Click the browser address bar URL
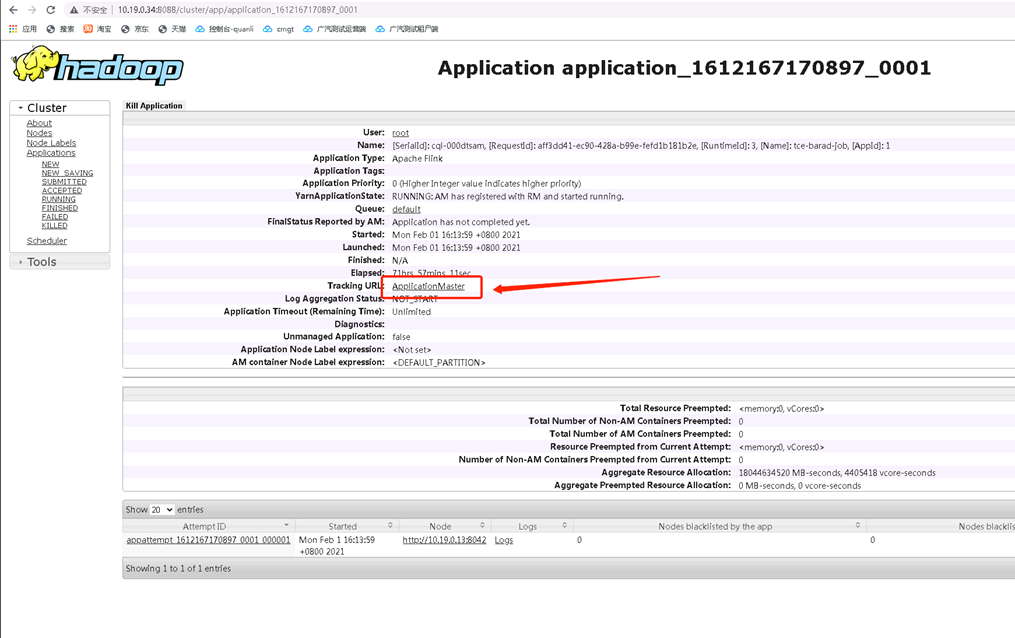Viewport: 1015px width, 638px height. pyautogui.click(x=238, y=10)
